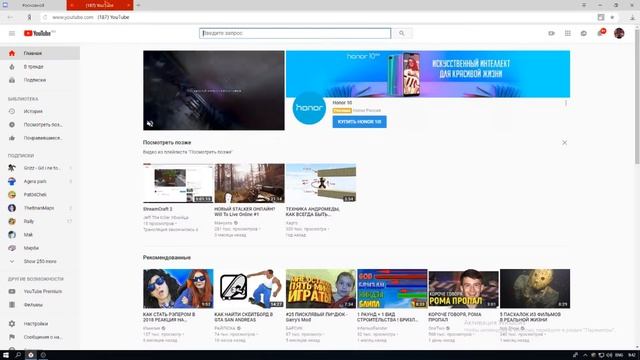Open the notifications bell
This screenshot has height=360, width=640.
[x=601, y=33]
